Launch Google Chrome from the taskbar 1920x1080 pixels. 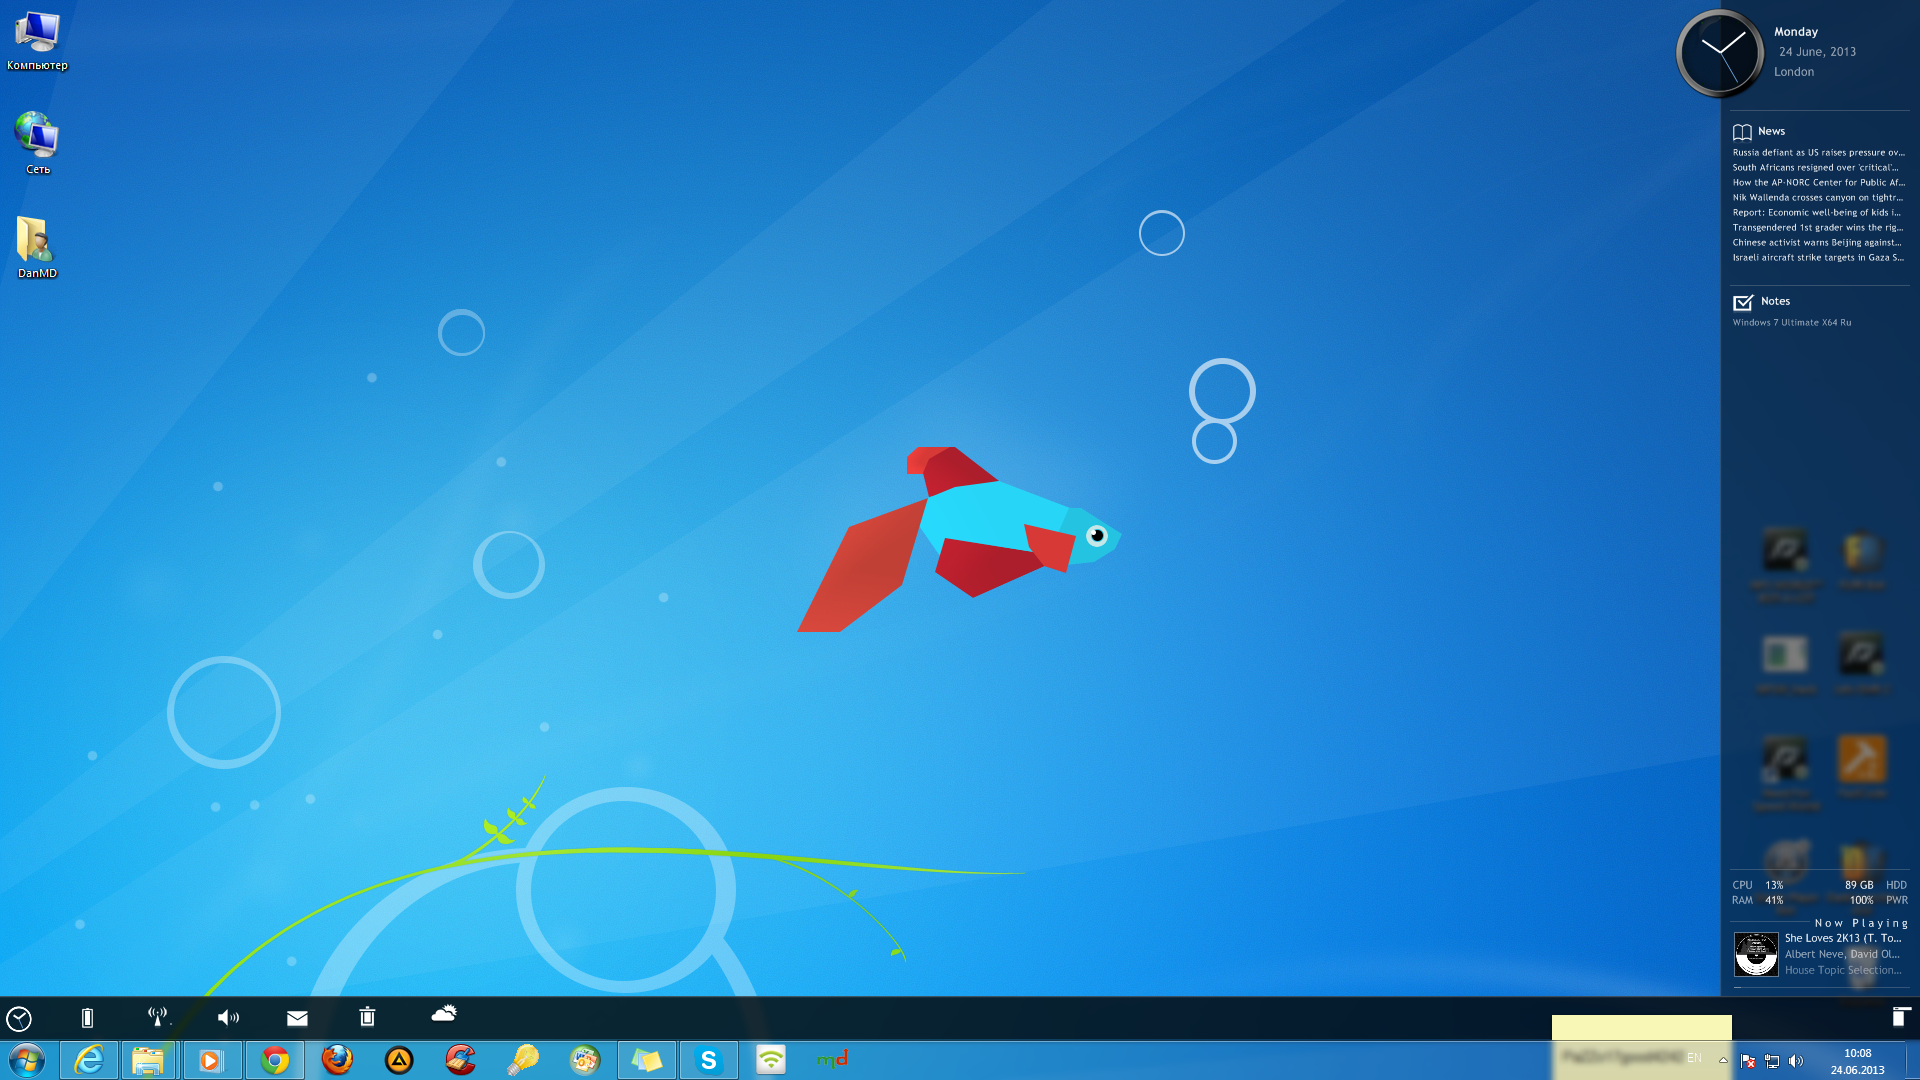pyautogui.click(x=275, y=1060)
